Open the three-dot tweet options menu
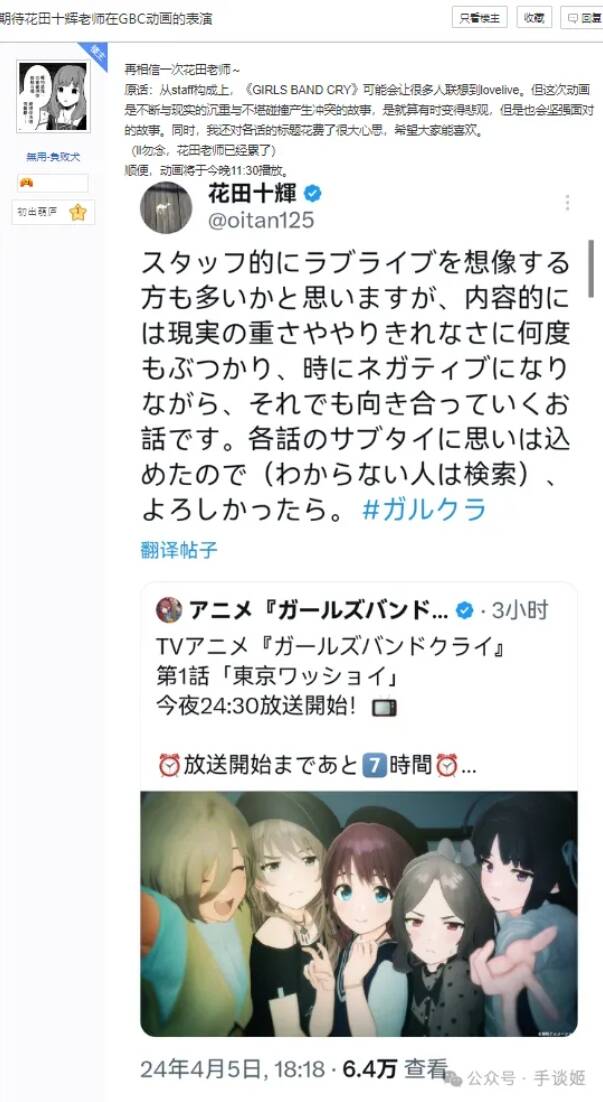 (x=566, y=203)
